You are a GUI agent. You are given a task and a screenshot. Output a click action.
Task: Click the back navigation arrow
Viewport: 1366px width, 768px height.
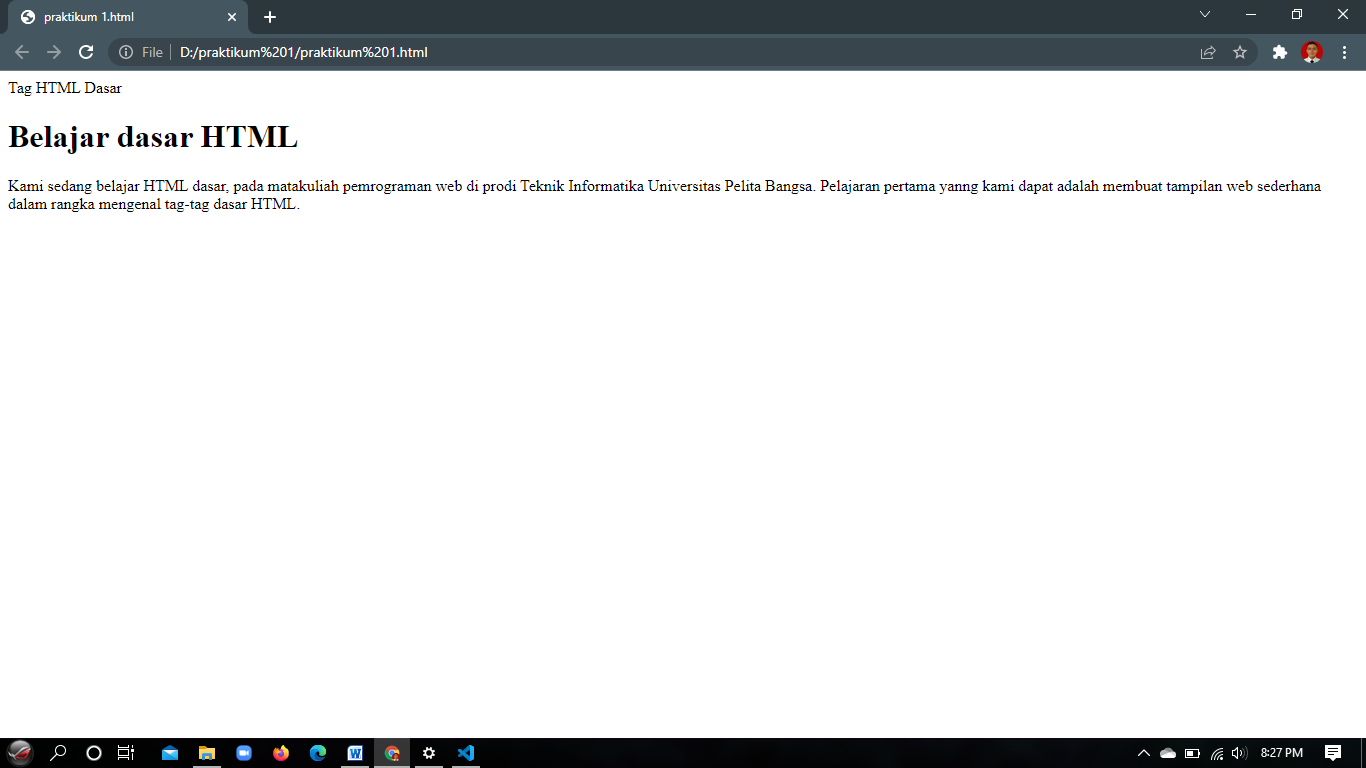point(20,52)
